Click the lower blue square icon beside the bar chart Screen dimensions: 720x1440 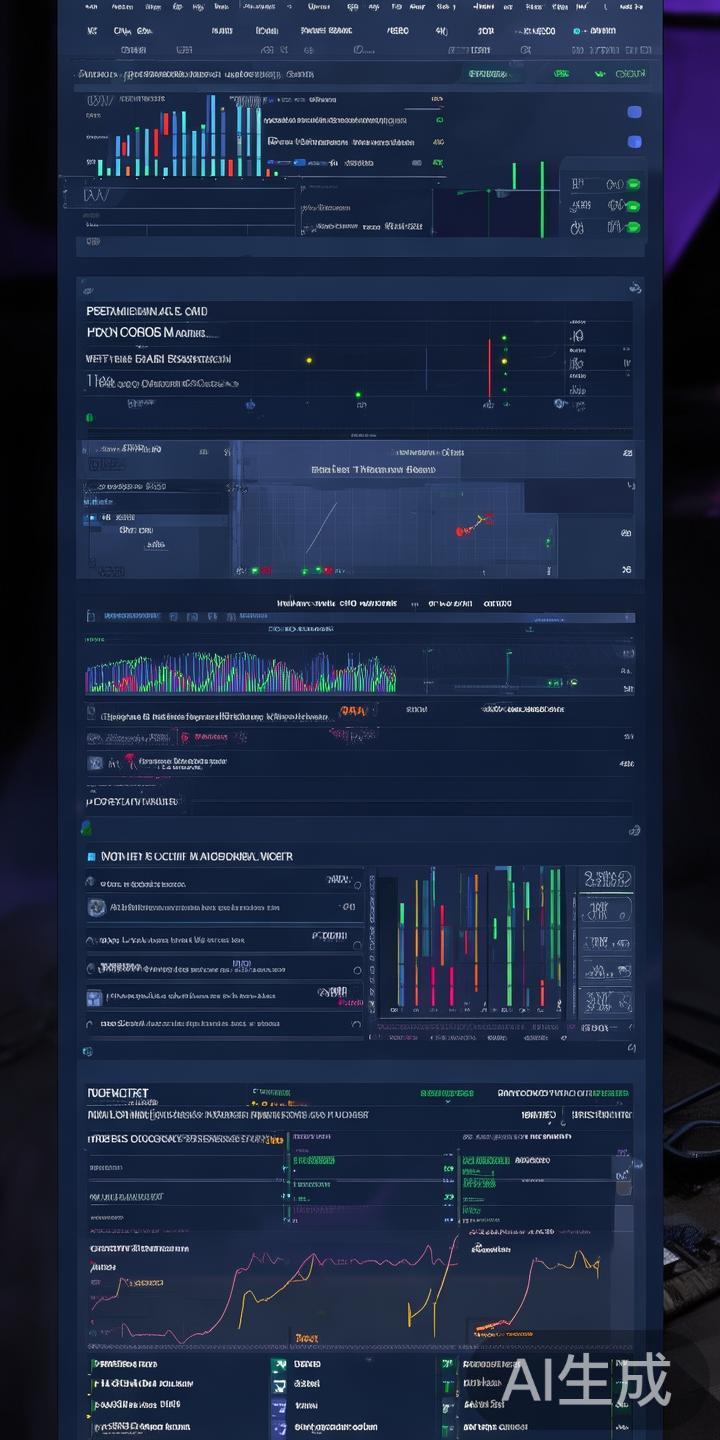[x=634, y=142]
